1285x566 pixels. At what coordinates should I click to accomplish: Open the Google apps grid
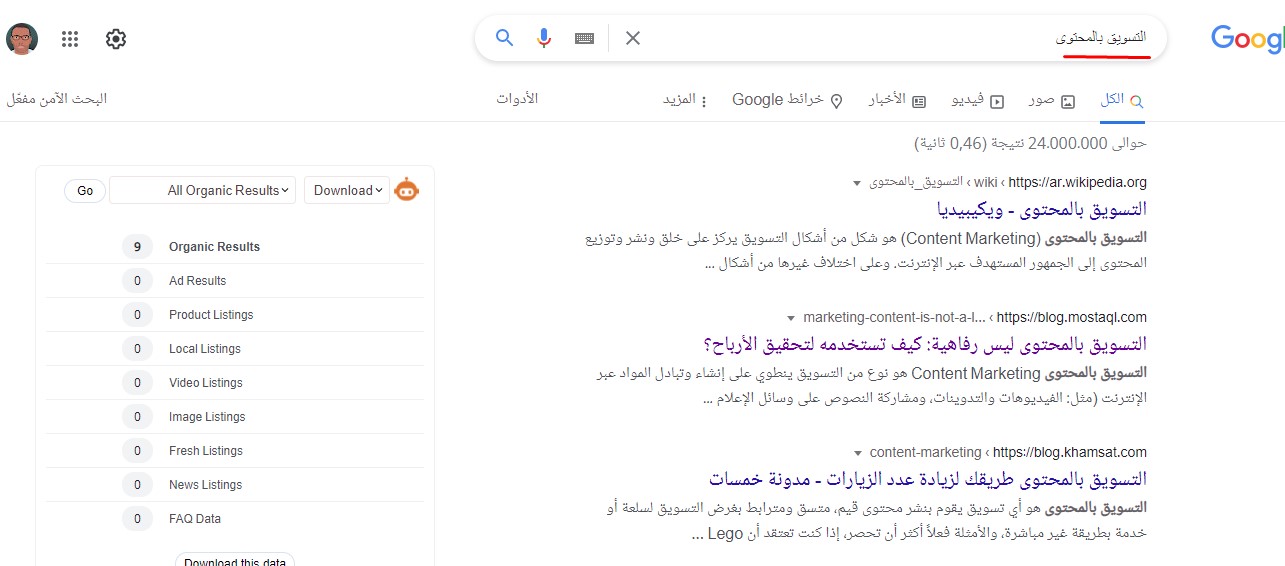pyautogui.click(x=70, y=39)
